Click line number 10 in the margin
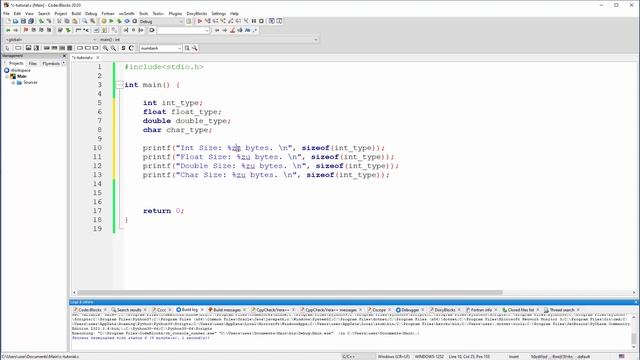 click(97, 148)
